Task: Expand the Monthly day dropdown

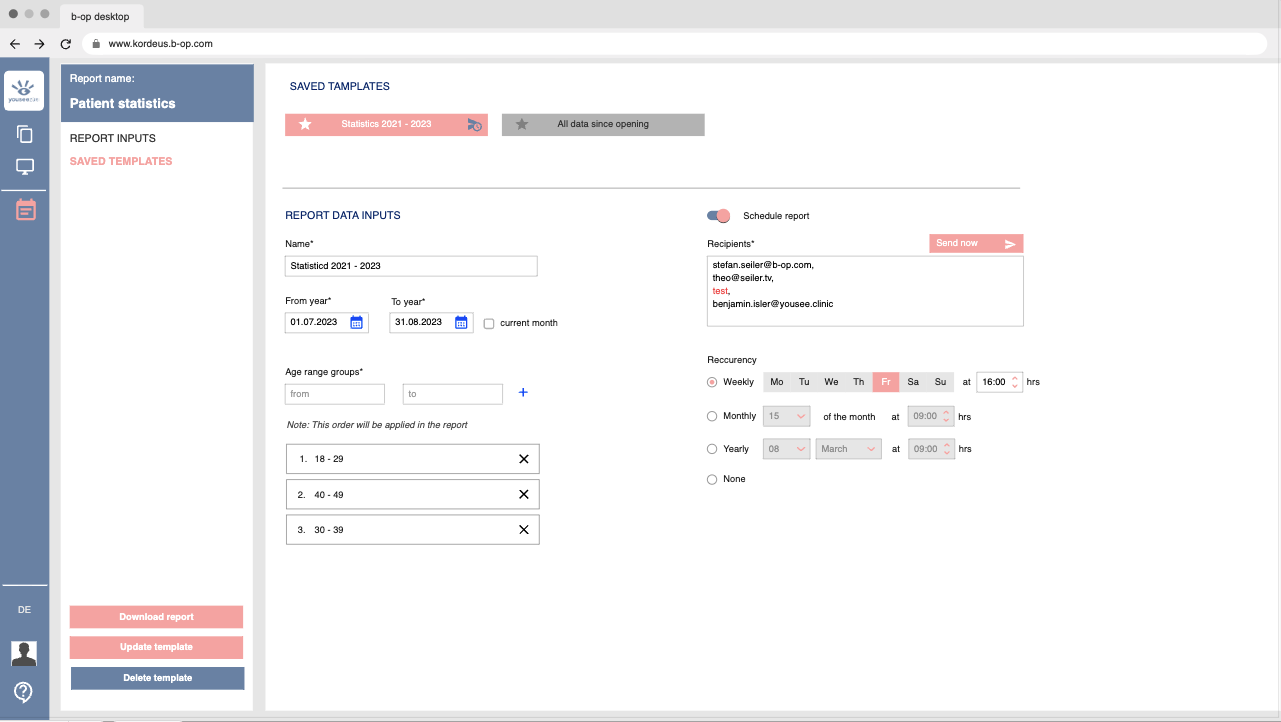Action: click(786, 417)
